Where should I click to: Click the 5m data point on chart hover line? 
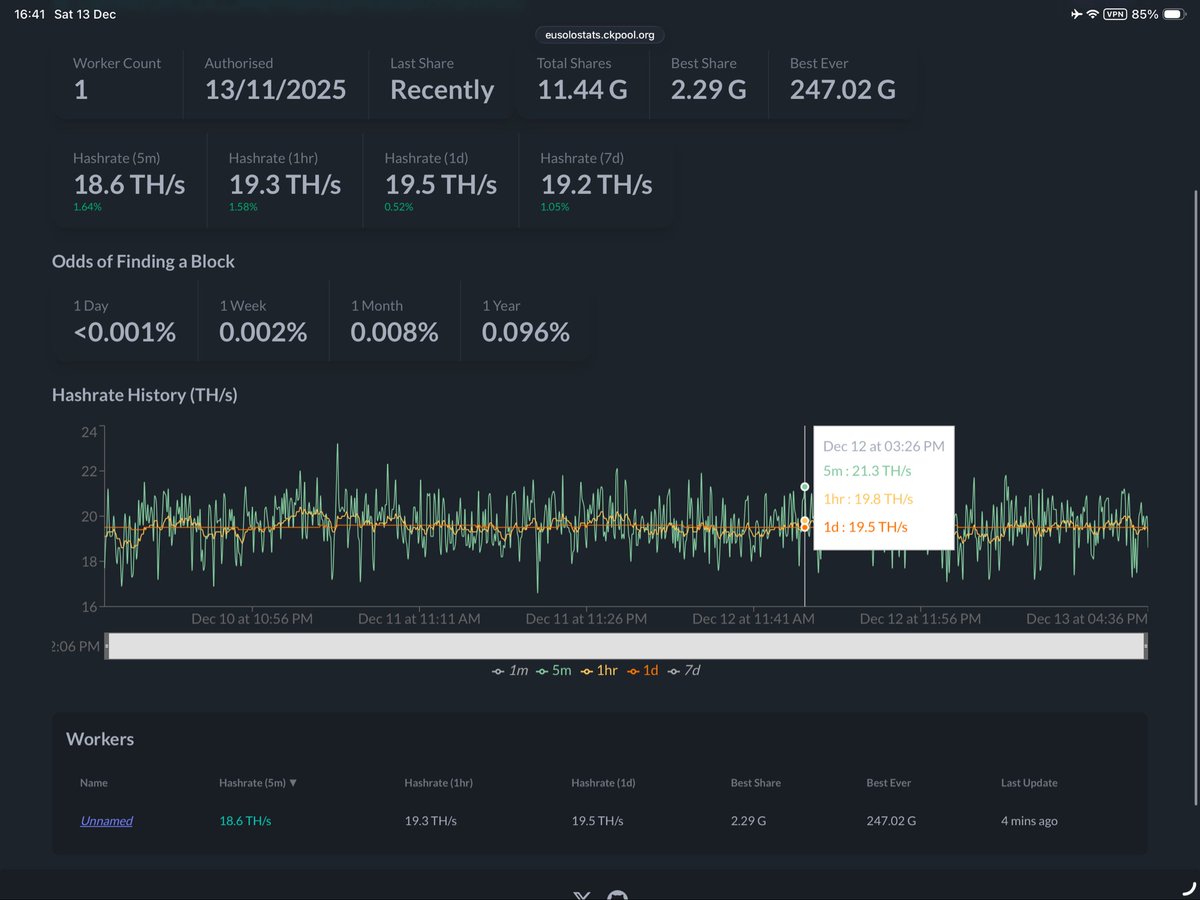coord(804,487)
